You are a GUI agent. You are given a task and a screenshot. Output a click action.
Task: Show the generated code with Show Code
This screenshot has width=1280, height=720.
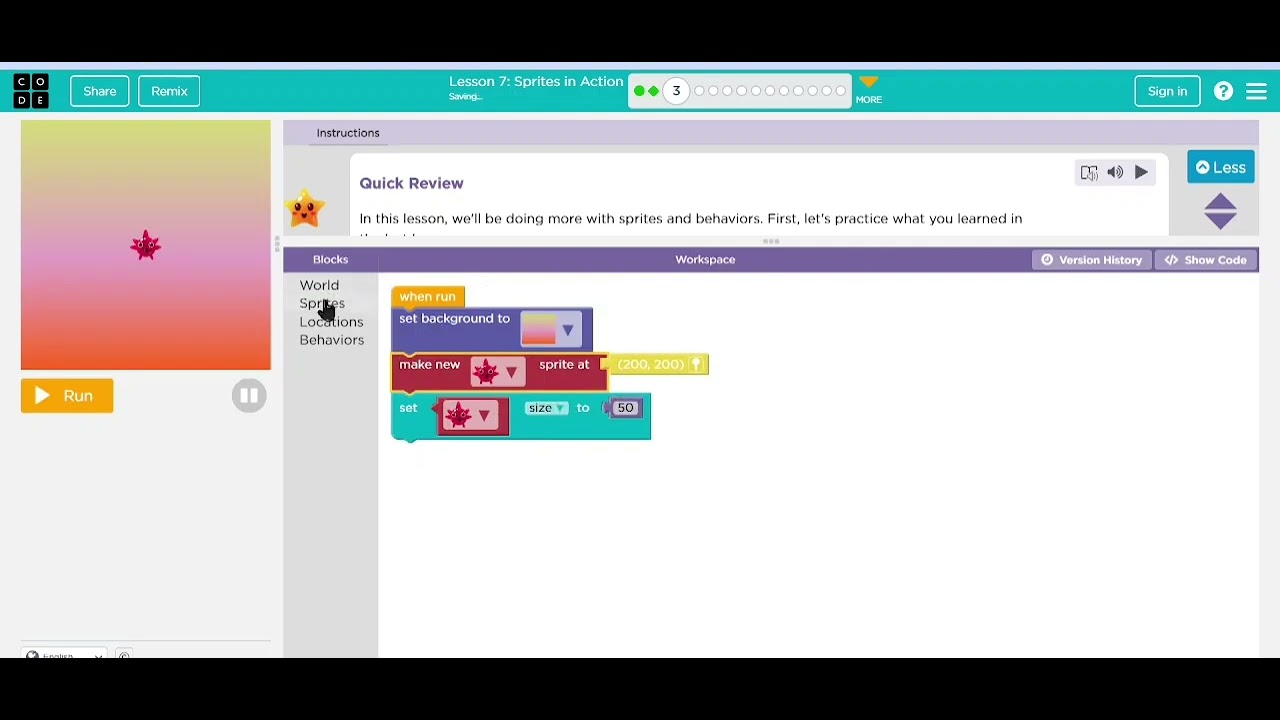point(1205,260)
